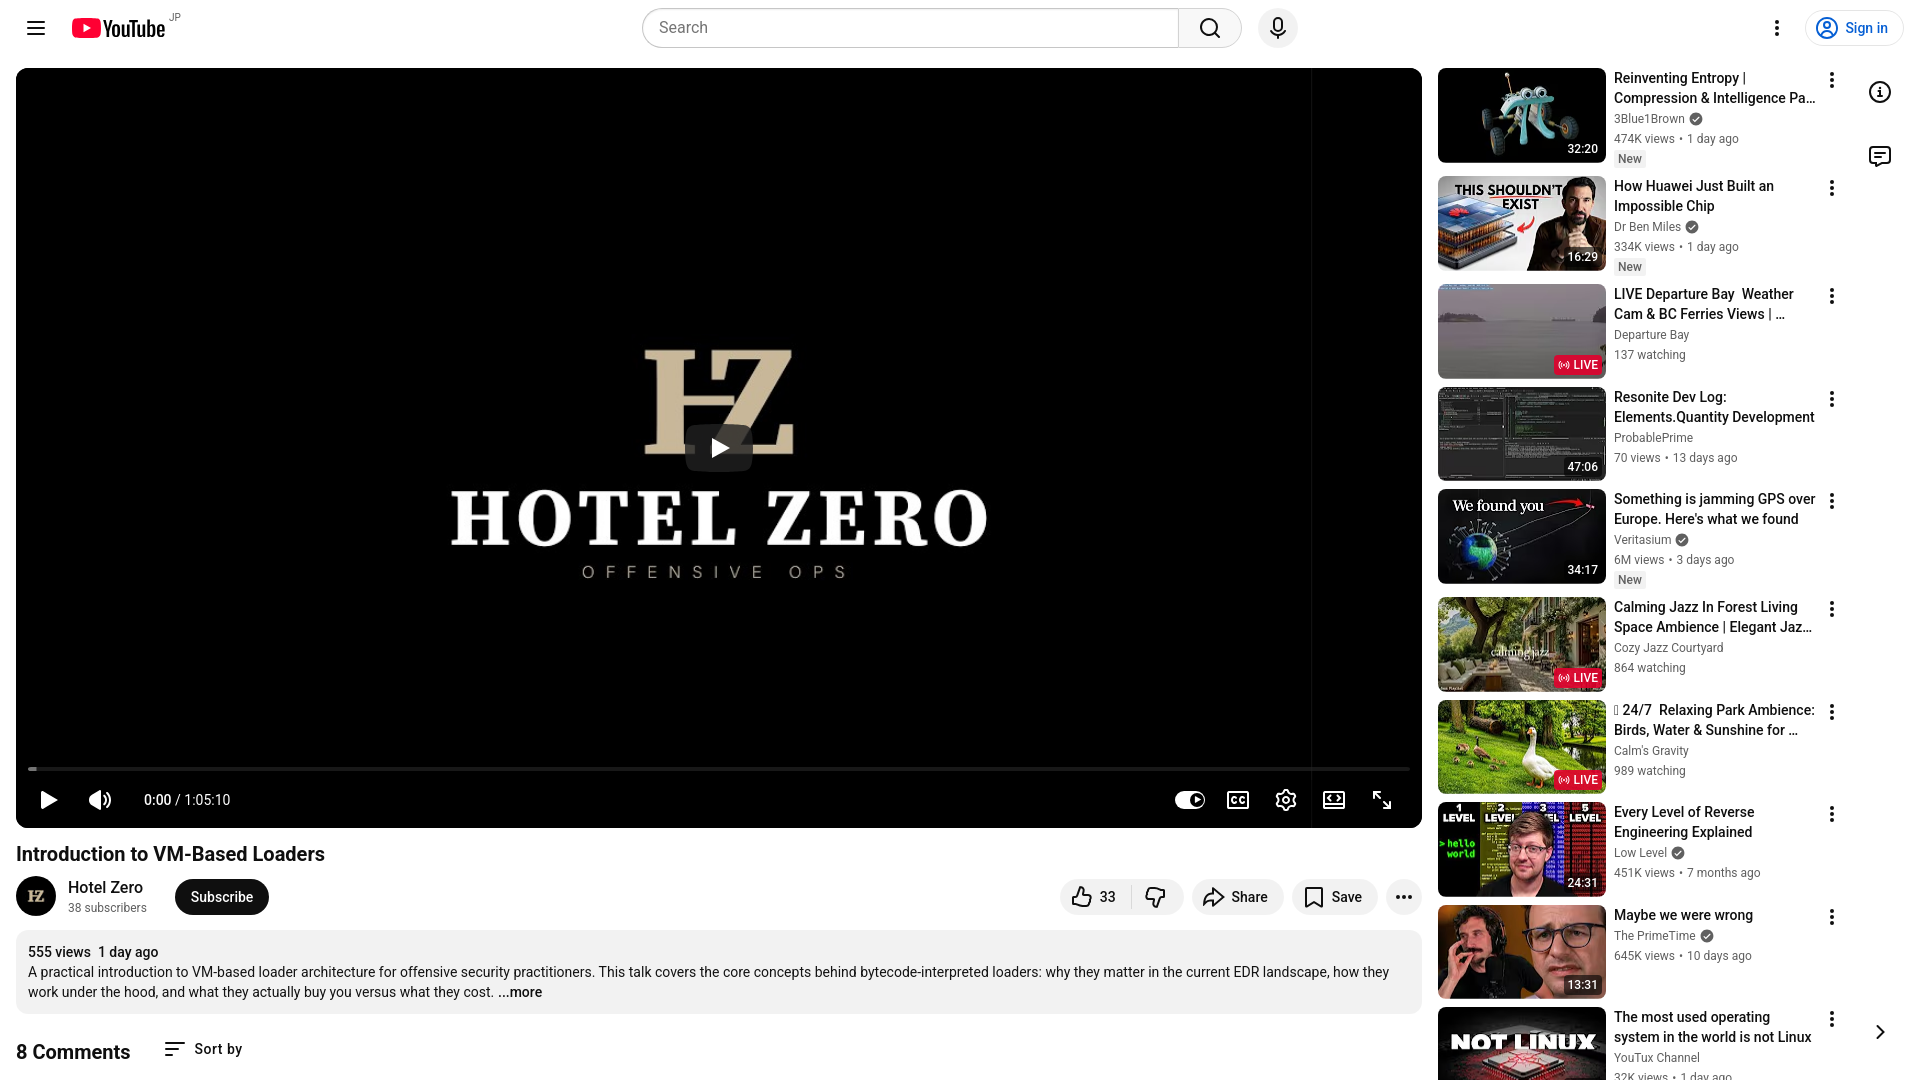The image size is (1920, 1080).
Task: Open Reinventing Entropy video thumbnail
Action: click(1522, 115)
